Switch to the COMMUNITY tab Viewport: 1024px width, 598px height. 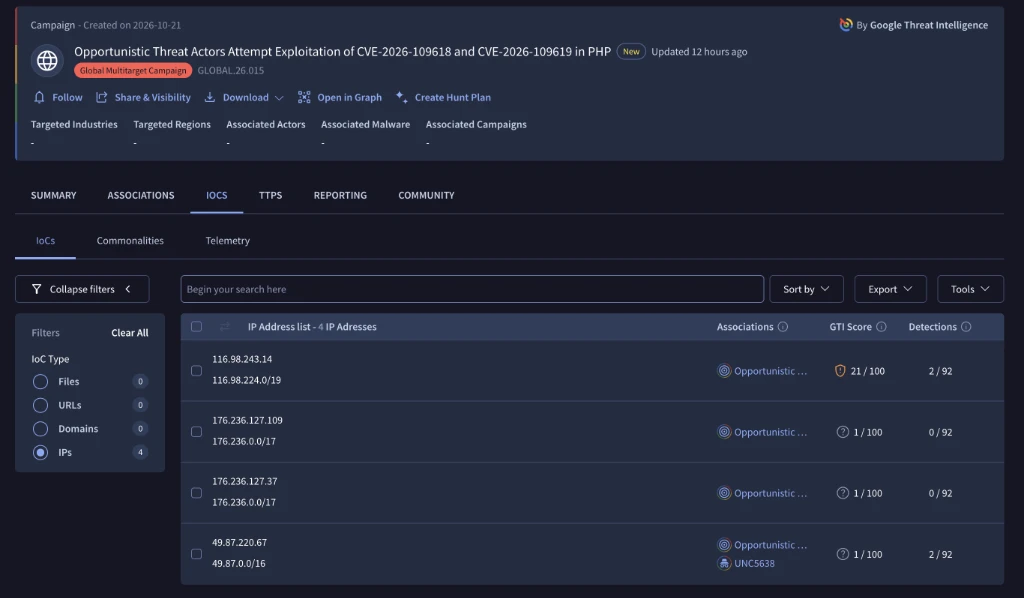[426, 195]
